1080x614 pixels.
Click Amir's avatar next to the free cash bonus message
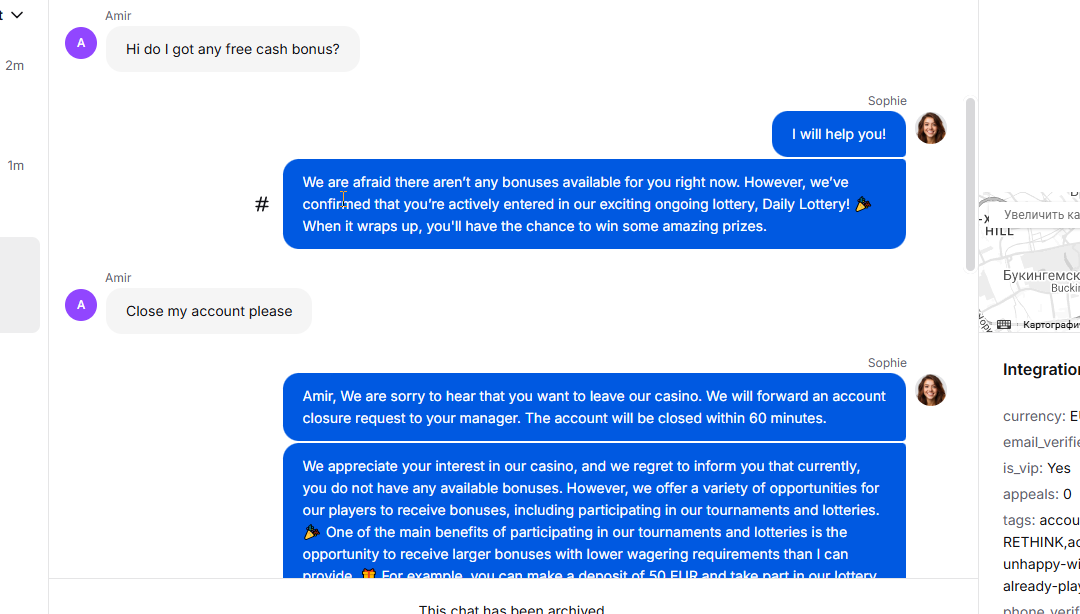coord(81,43)
